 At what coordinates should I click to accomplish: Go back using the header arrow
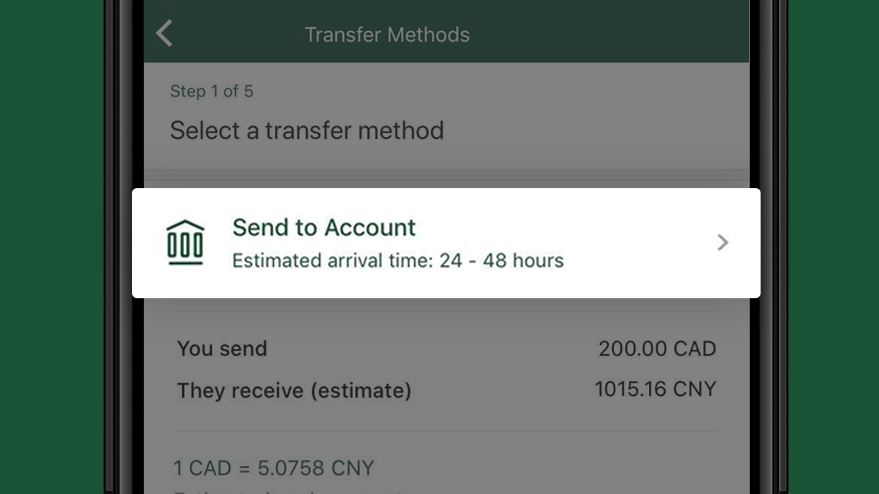[164, 33]
